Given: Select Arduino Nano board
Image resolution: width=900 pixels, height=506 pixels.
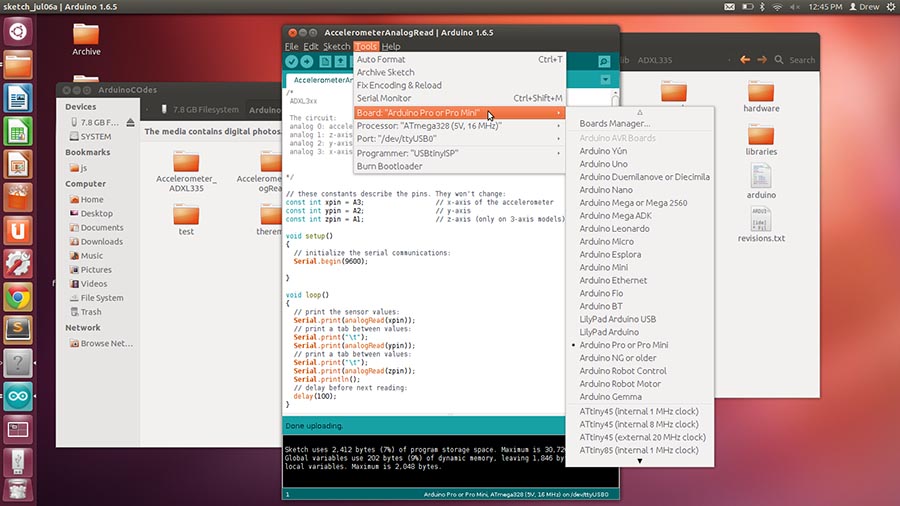Looking at the screenshot, I should point(606,190).
